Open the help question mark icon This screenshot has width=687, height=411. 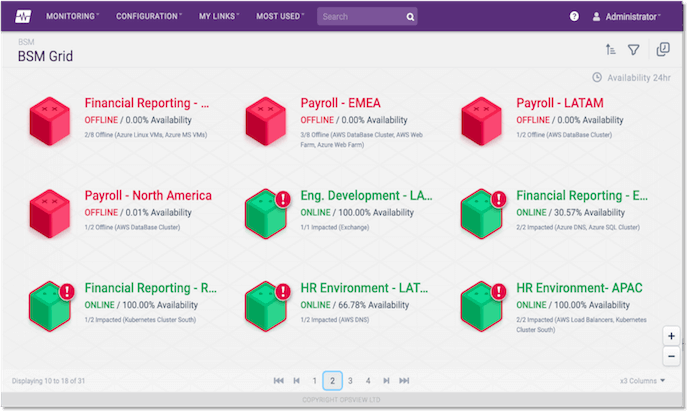pos(574,17)
